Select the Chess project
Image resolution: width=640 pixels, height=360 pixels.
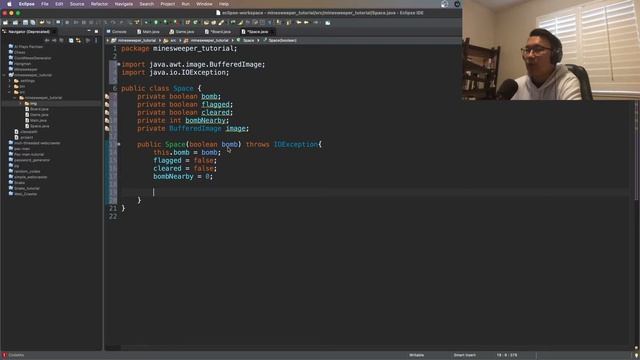click(20, 52)
